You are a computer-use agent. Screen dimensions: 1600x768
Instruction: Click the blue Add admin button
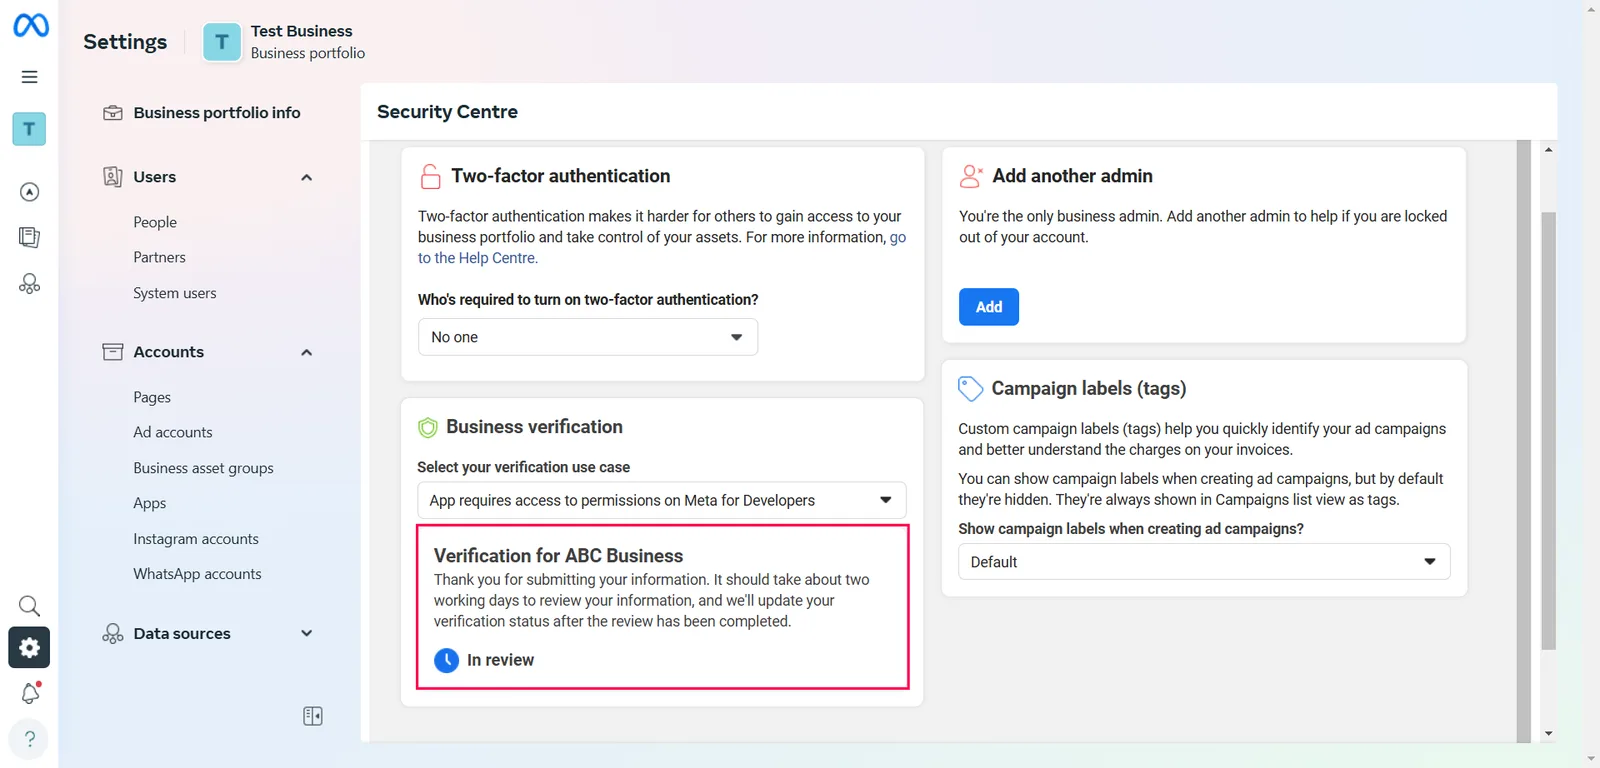point(989,307)
